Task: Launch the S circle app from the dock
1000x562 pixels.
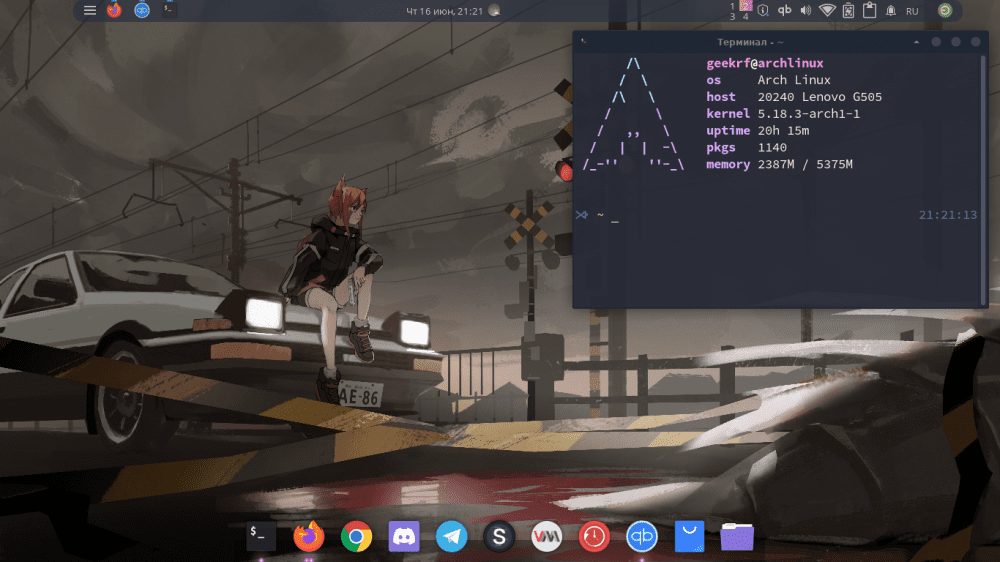Action: (x=499, y=536)
